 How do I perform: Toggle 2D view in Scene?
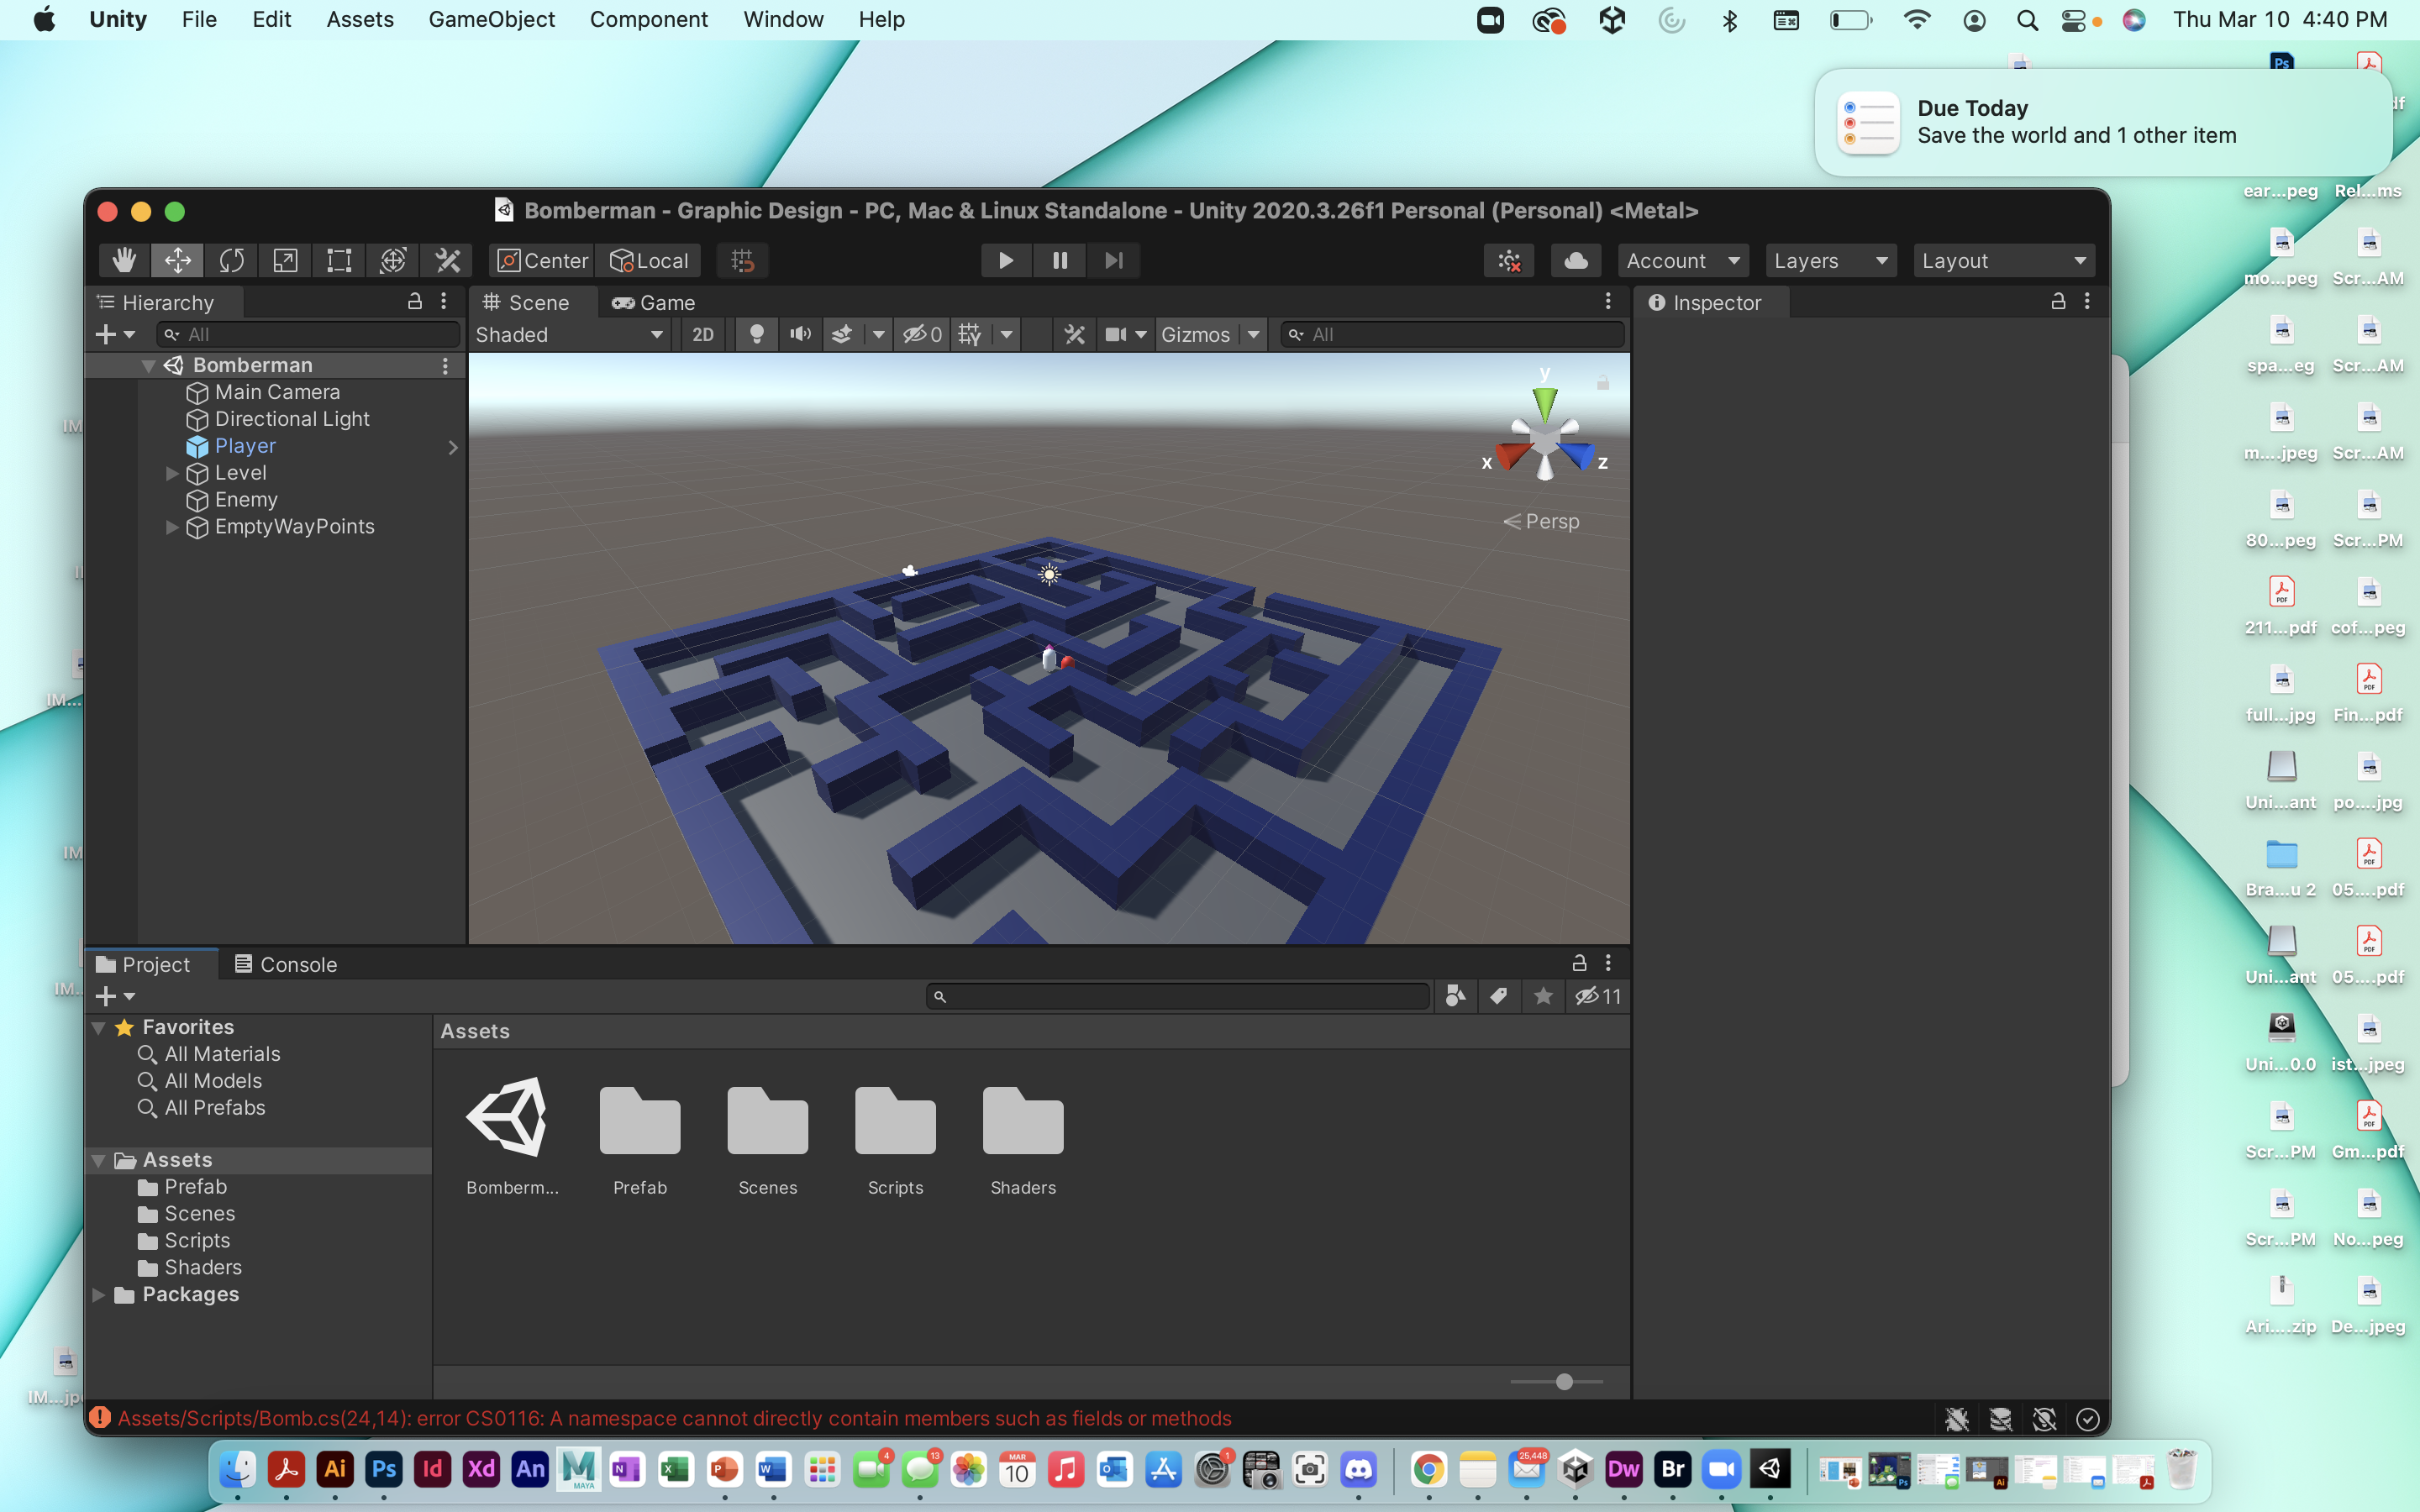pos(703,335)
